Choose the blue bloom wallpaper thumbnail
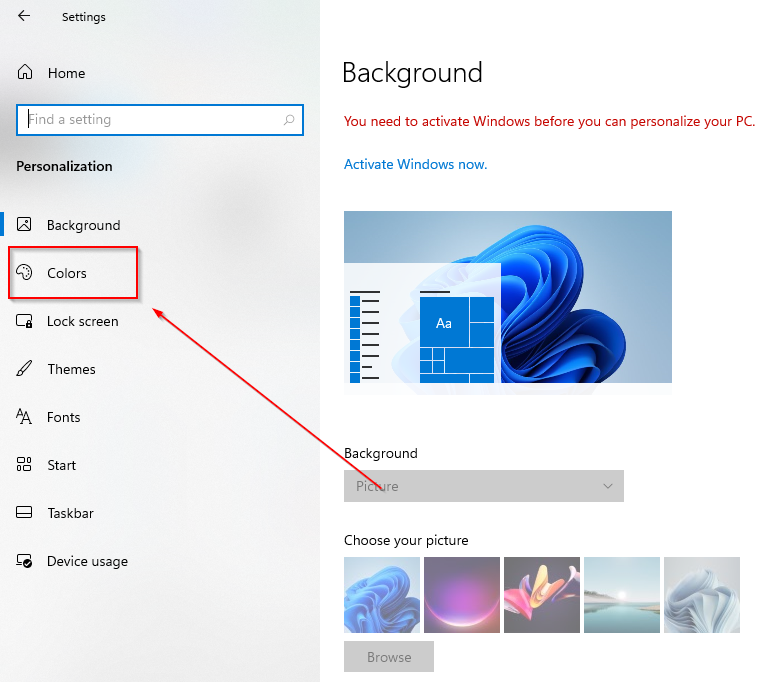This screenshot has width=778, height=682. [x=382, y=595]
